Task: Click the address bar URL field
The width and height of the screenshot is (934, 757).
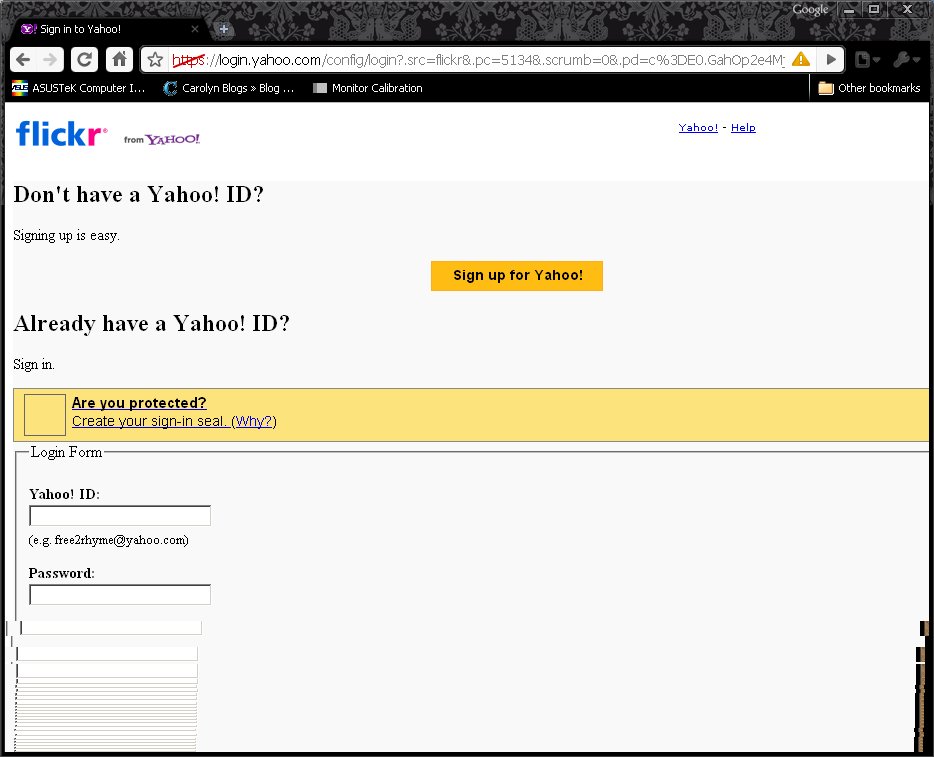Action: click(478, 60)
